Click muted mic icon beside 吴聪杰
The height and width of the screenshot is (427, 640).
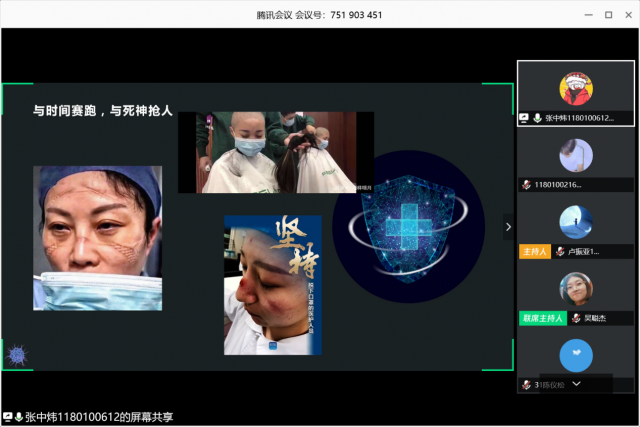tap(576, 318)
